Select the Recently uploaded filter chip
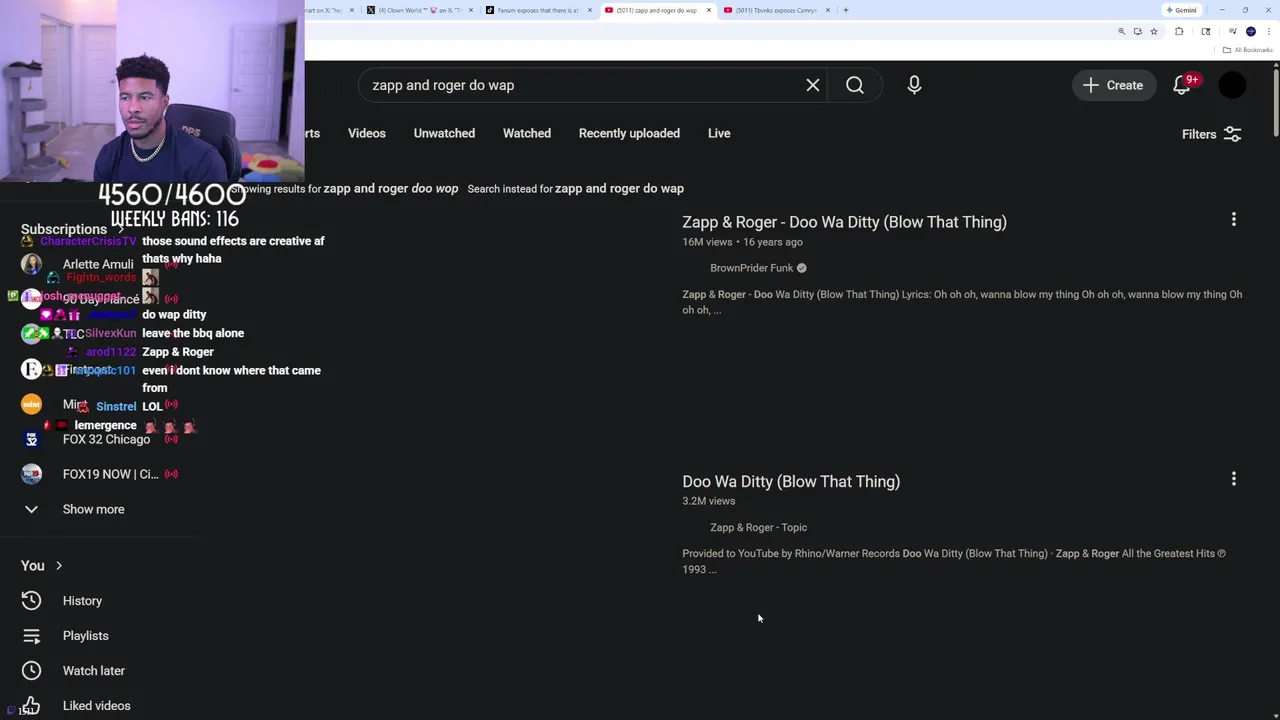The image size is (1280, 720). click(629, 133)
